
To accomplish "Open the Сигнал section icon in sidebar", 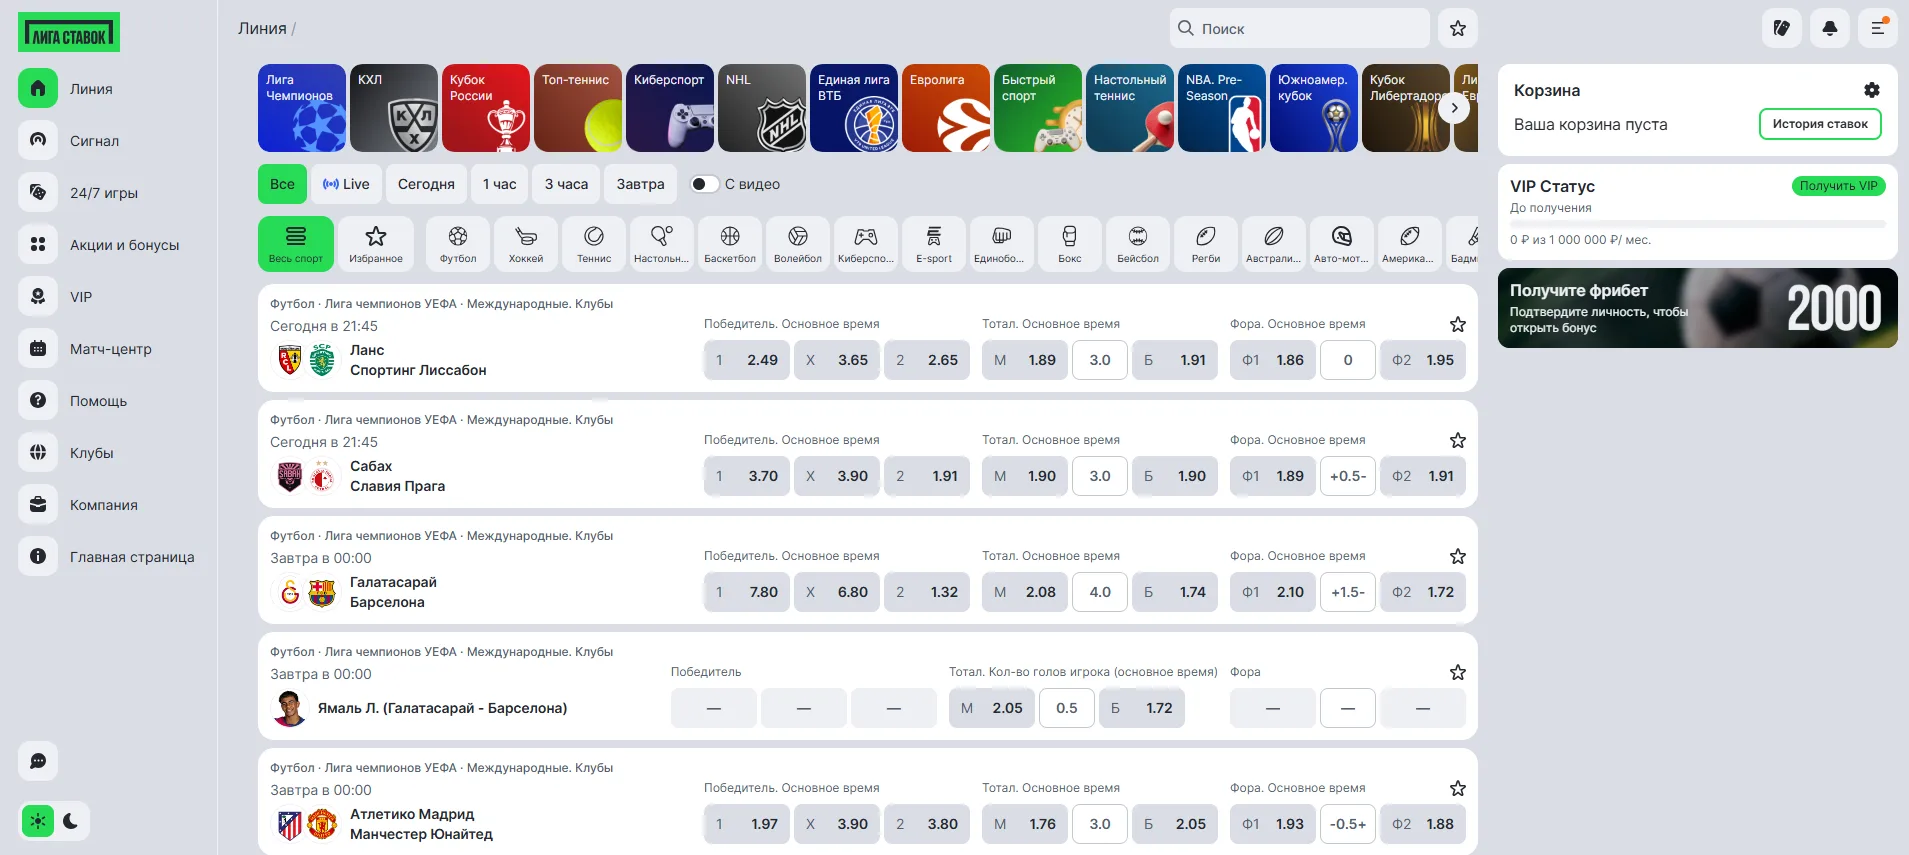I will pos(38,140).
